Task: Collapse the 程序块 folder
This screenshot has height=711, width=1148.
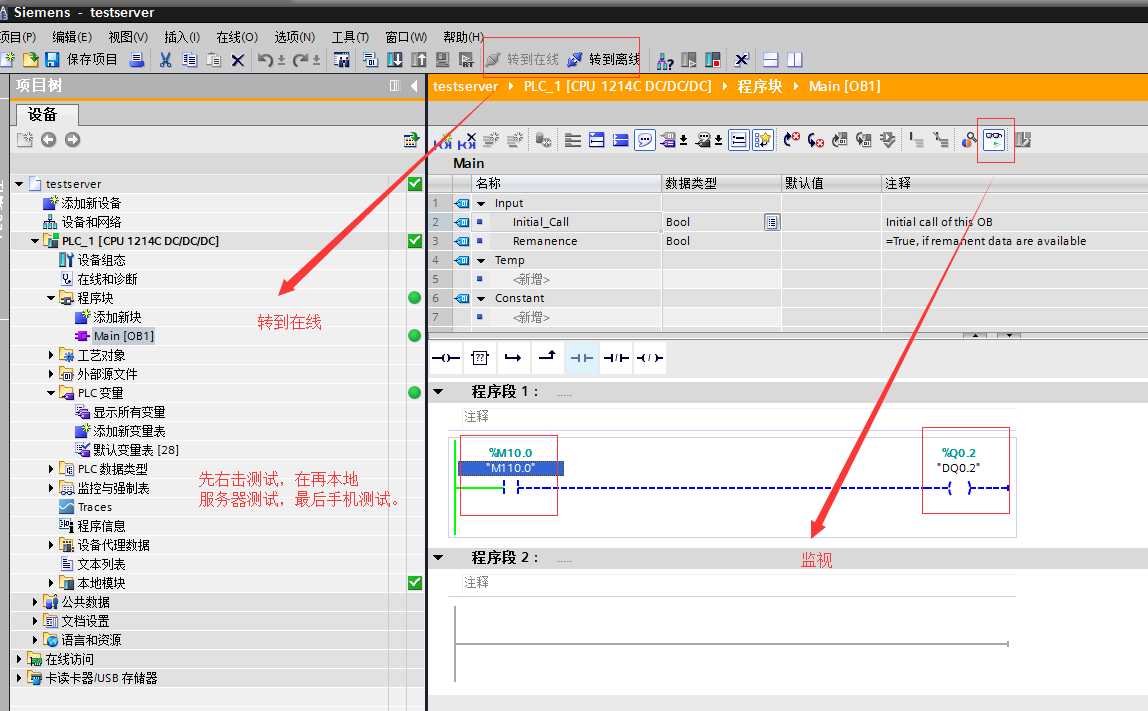Action: pyautogui.click(x=51, y=298)
